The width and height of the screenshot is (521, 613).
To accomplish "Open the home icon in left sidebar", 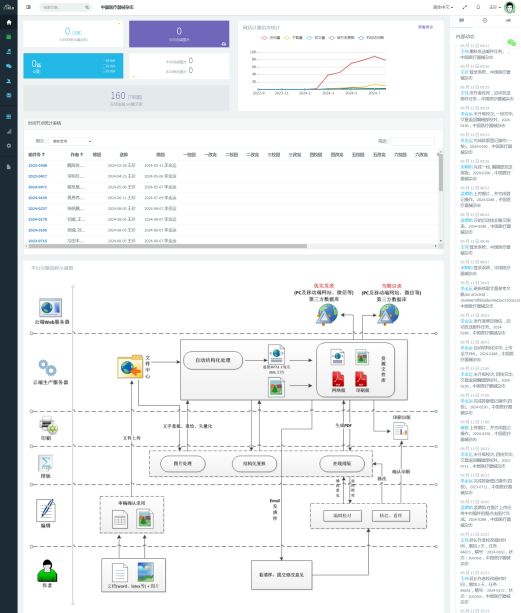I will (9, 22).
